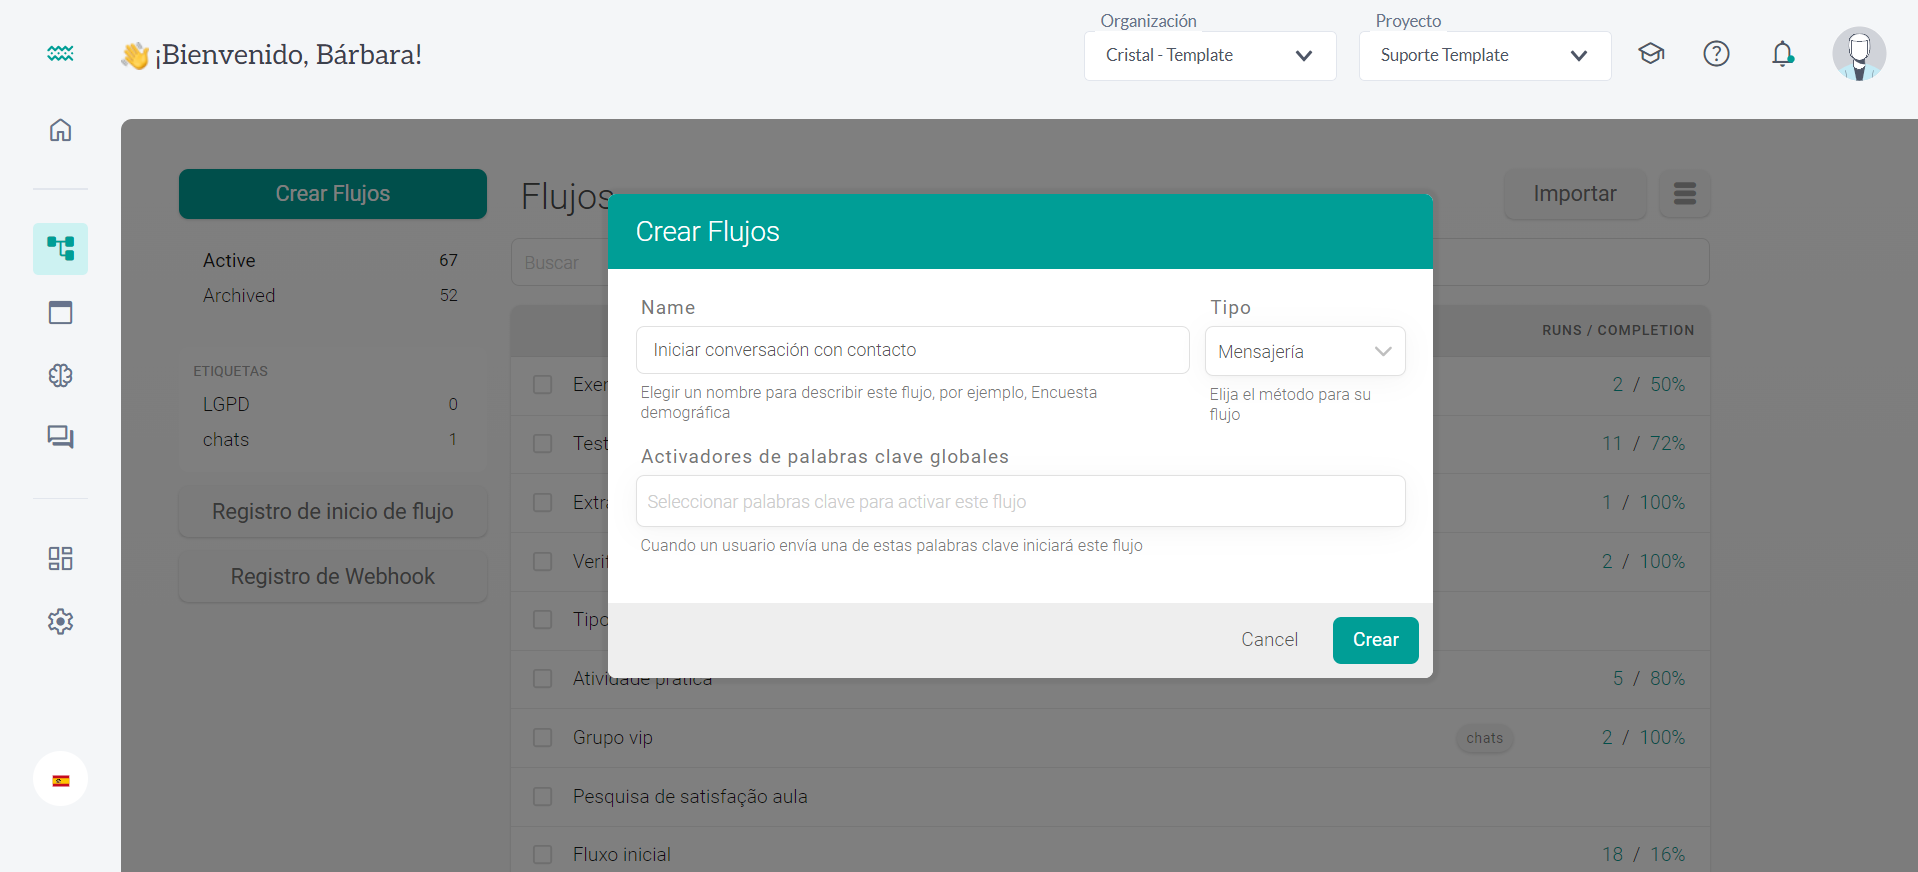Change language using Spanish flag button

point(60,779)
